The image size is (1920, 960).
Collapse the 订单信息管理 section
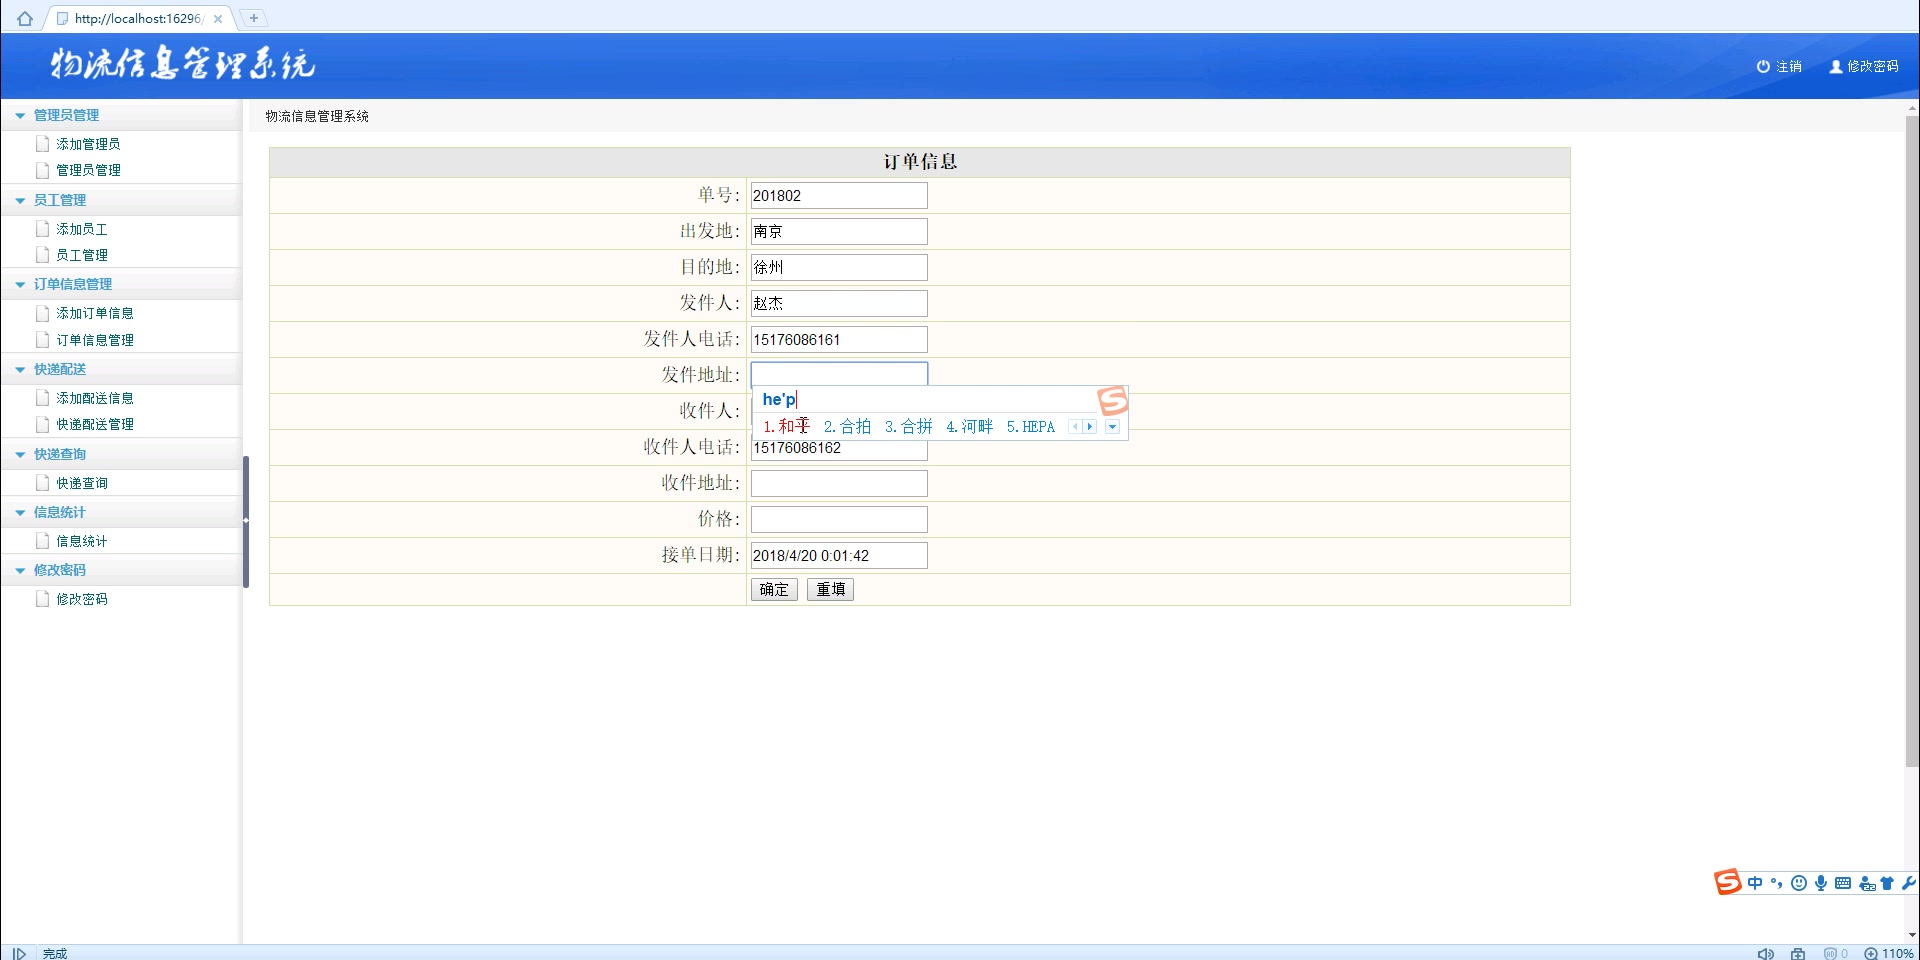tap(20, 285)
